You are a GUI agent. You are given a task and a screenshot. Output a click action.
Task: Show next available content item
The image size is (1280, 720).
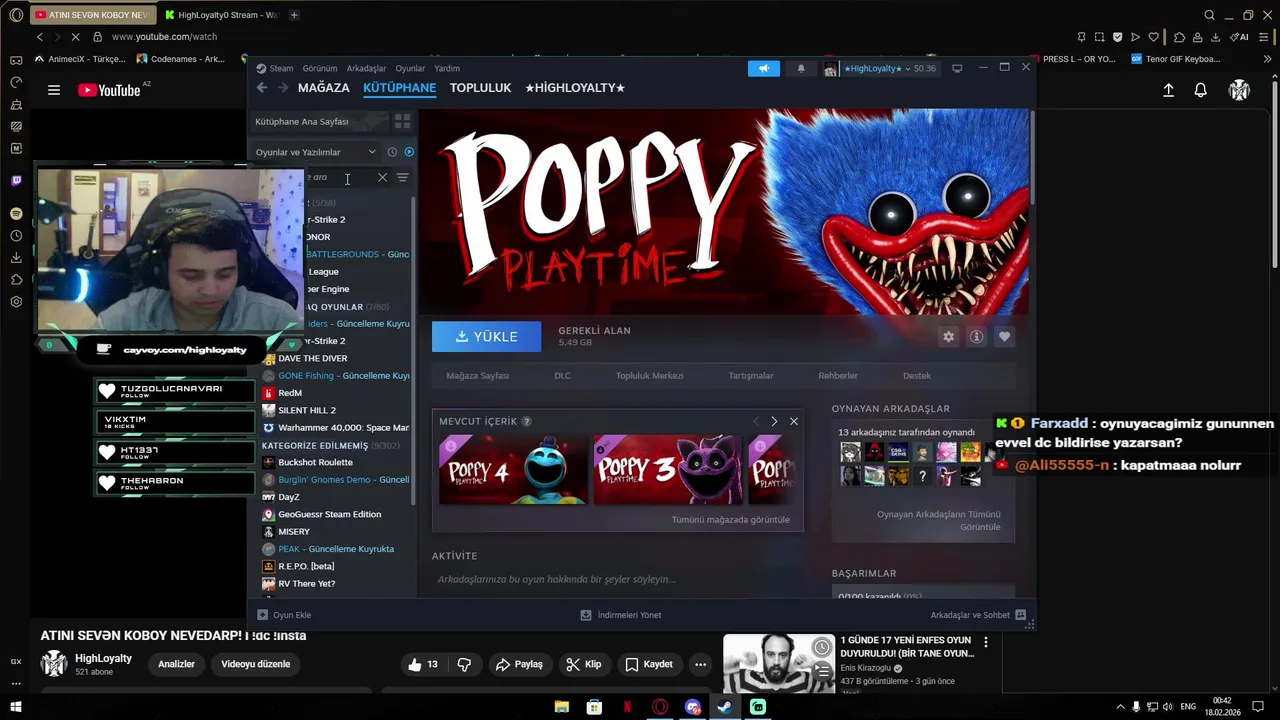point(774,421)
